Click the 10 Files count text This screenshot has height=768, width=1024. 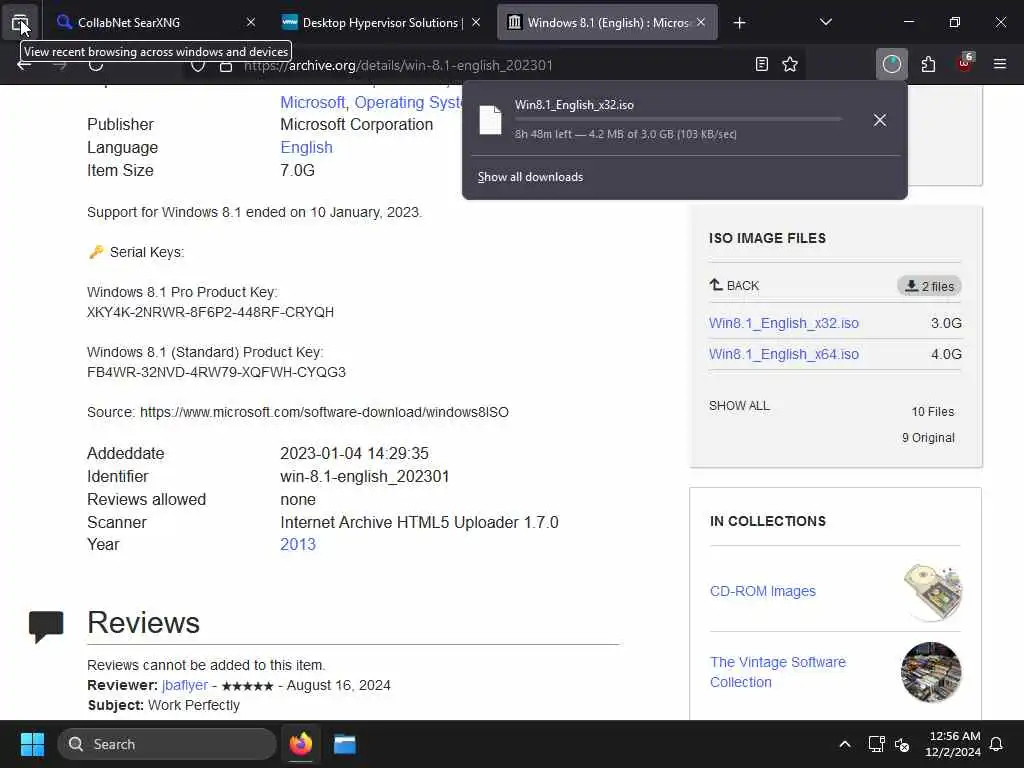pos(933,411)
